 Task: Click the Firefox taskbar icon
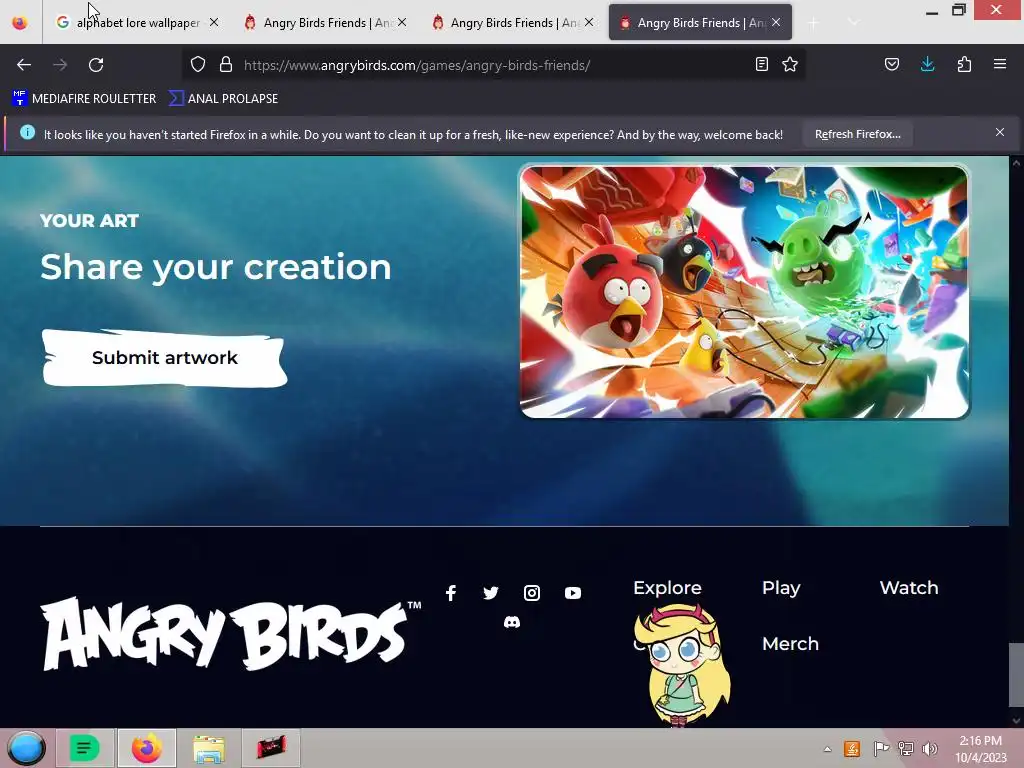[147, 748]
